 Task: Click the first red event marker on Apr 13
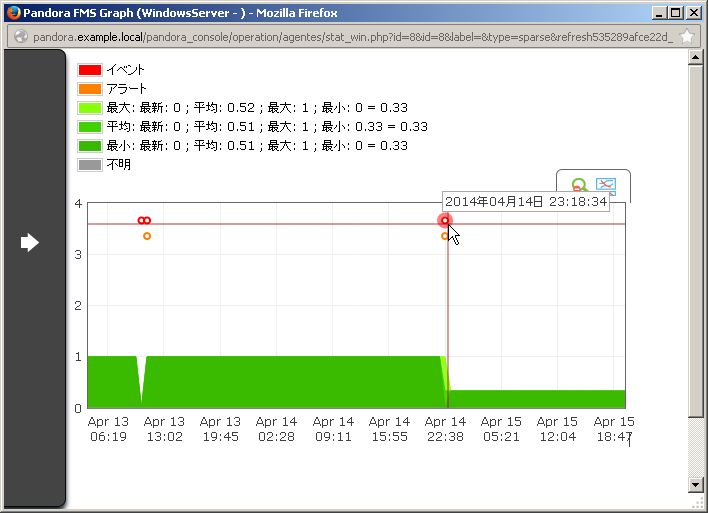141,220
